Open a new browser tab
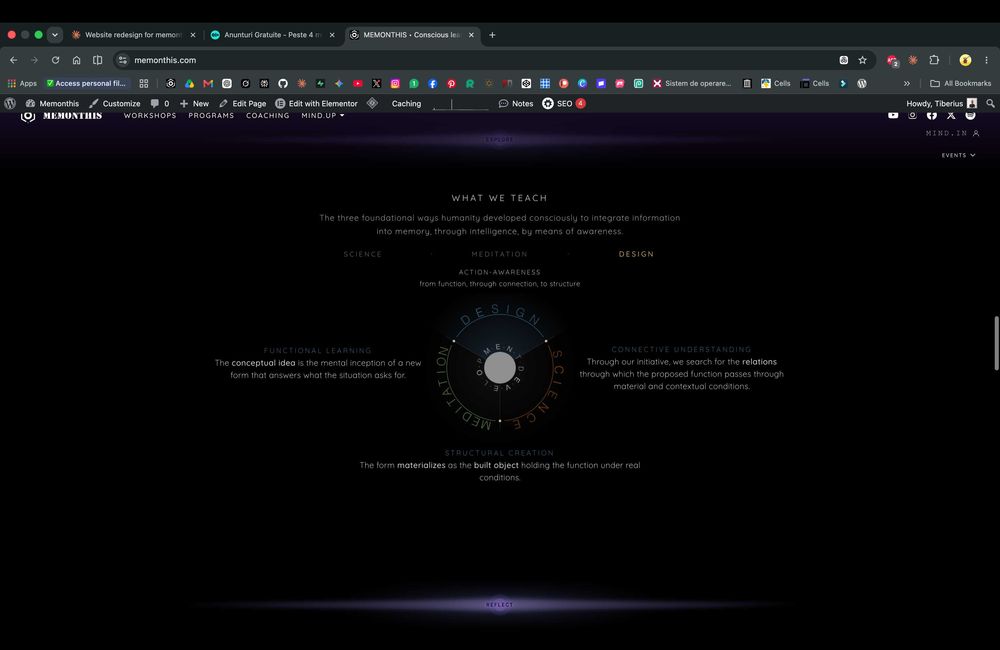 [492, 35]
